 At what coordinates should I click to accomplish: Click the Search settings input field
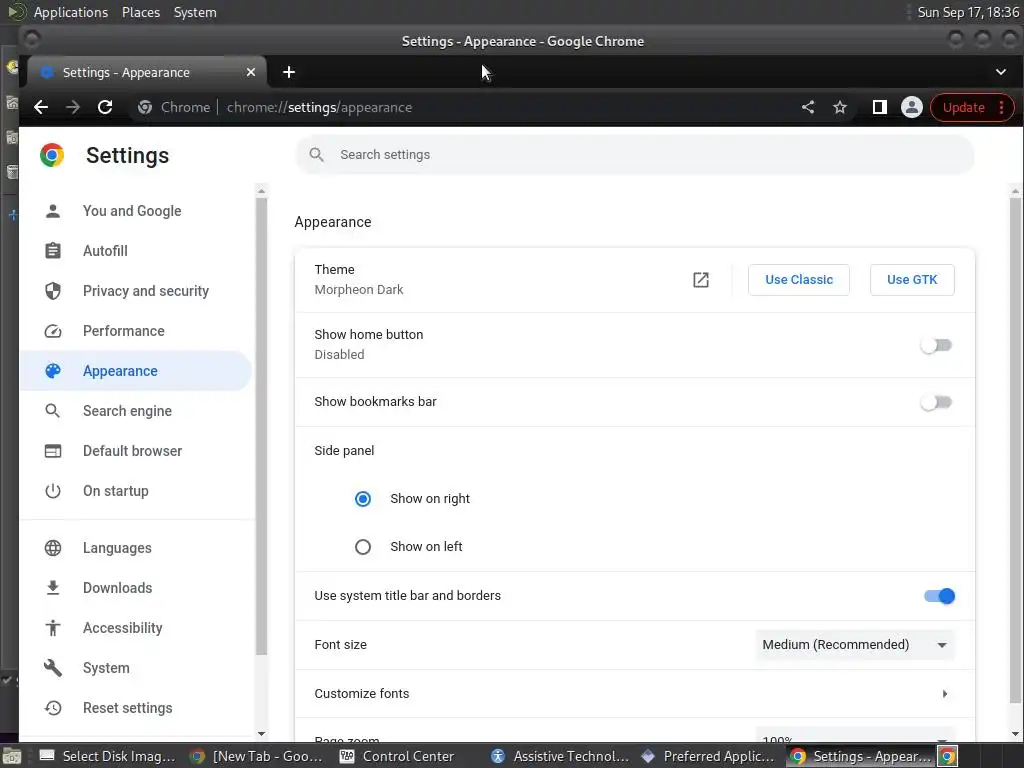[635, 155]
